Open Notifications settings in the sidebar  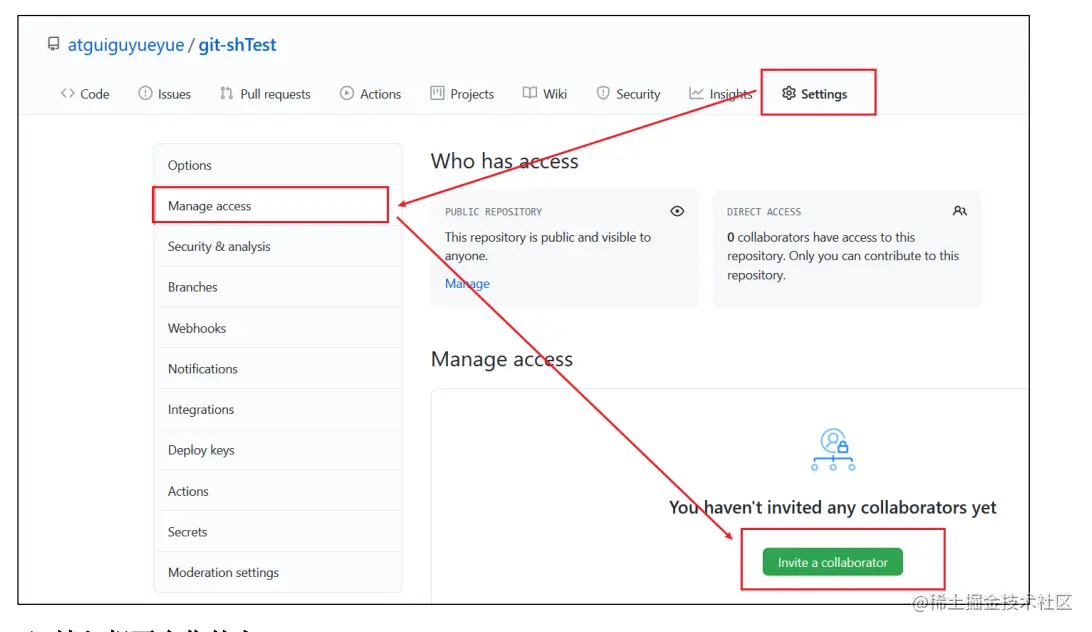277,369
